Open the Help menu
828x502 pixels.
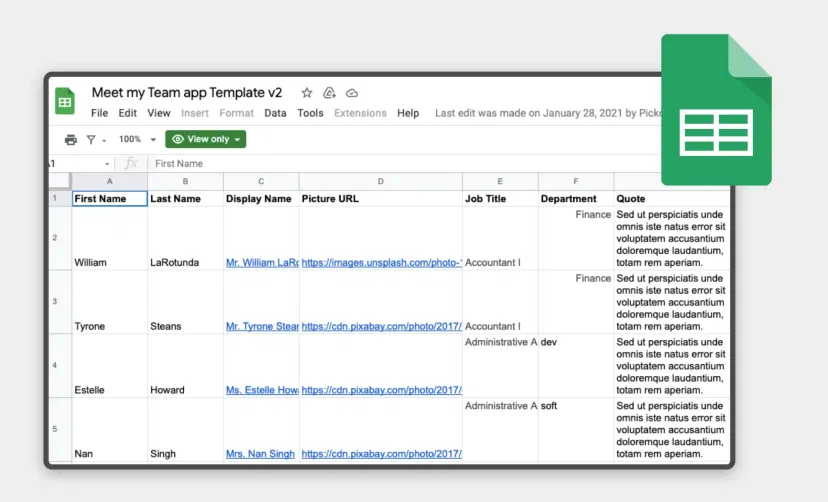click(x=408, y=114)
